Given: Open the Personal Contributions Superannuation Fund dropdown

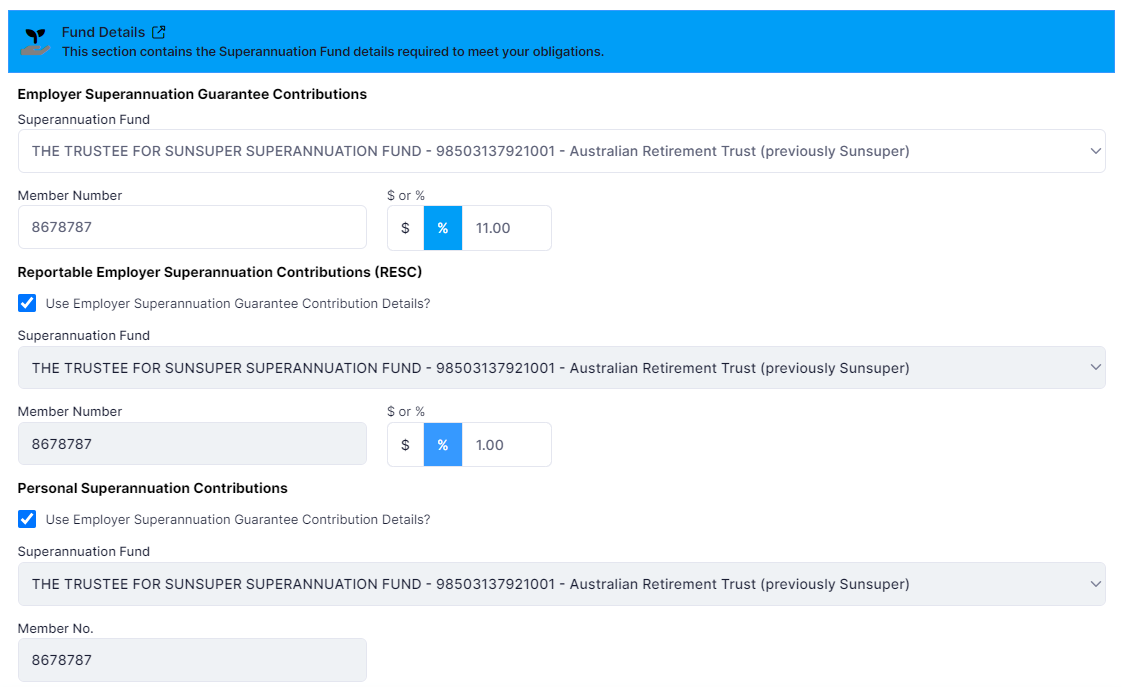Looking at the screenshot, I should (561, 584).
